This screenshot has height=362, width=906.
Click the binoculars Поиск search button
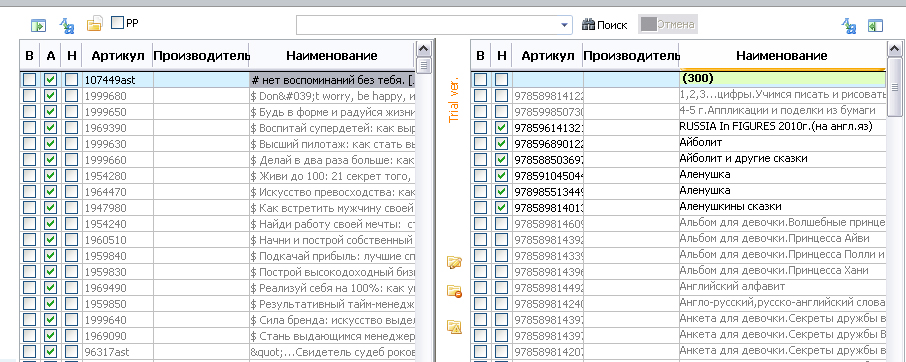pyautogui.click(x=604, y=25)
